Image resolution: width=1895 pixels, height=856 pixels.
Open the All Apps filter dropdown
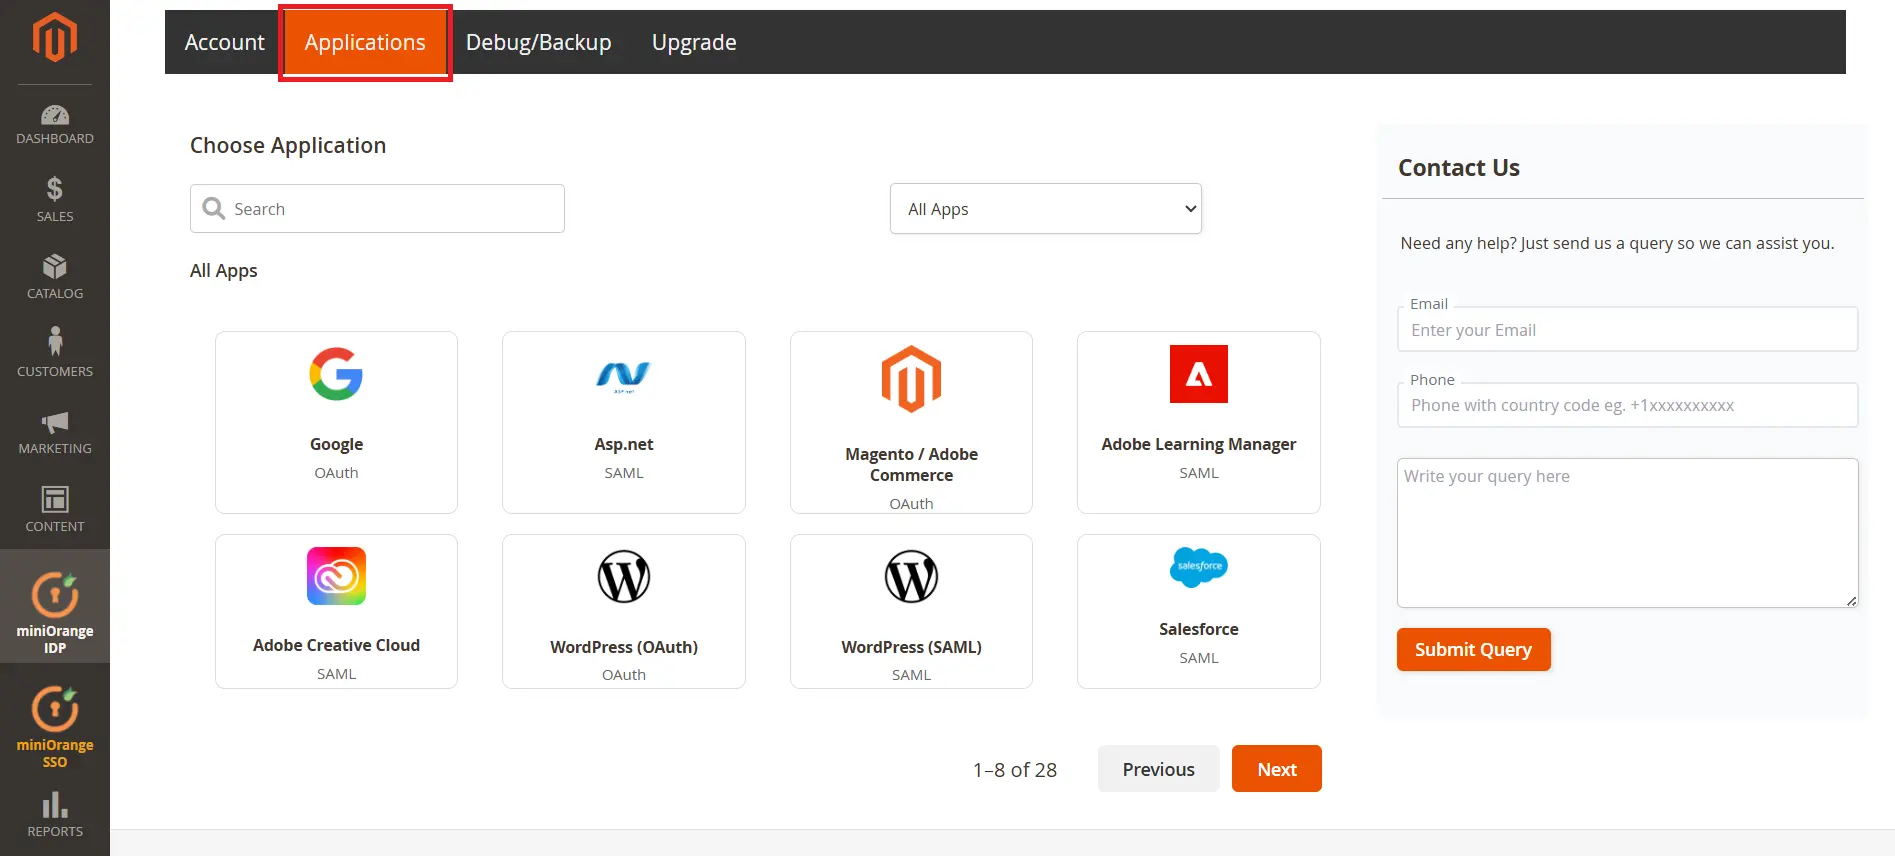1046,209
